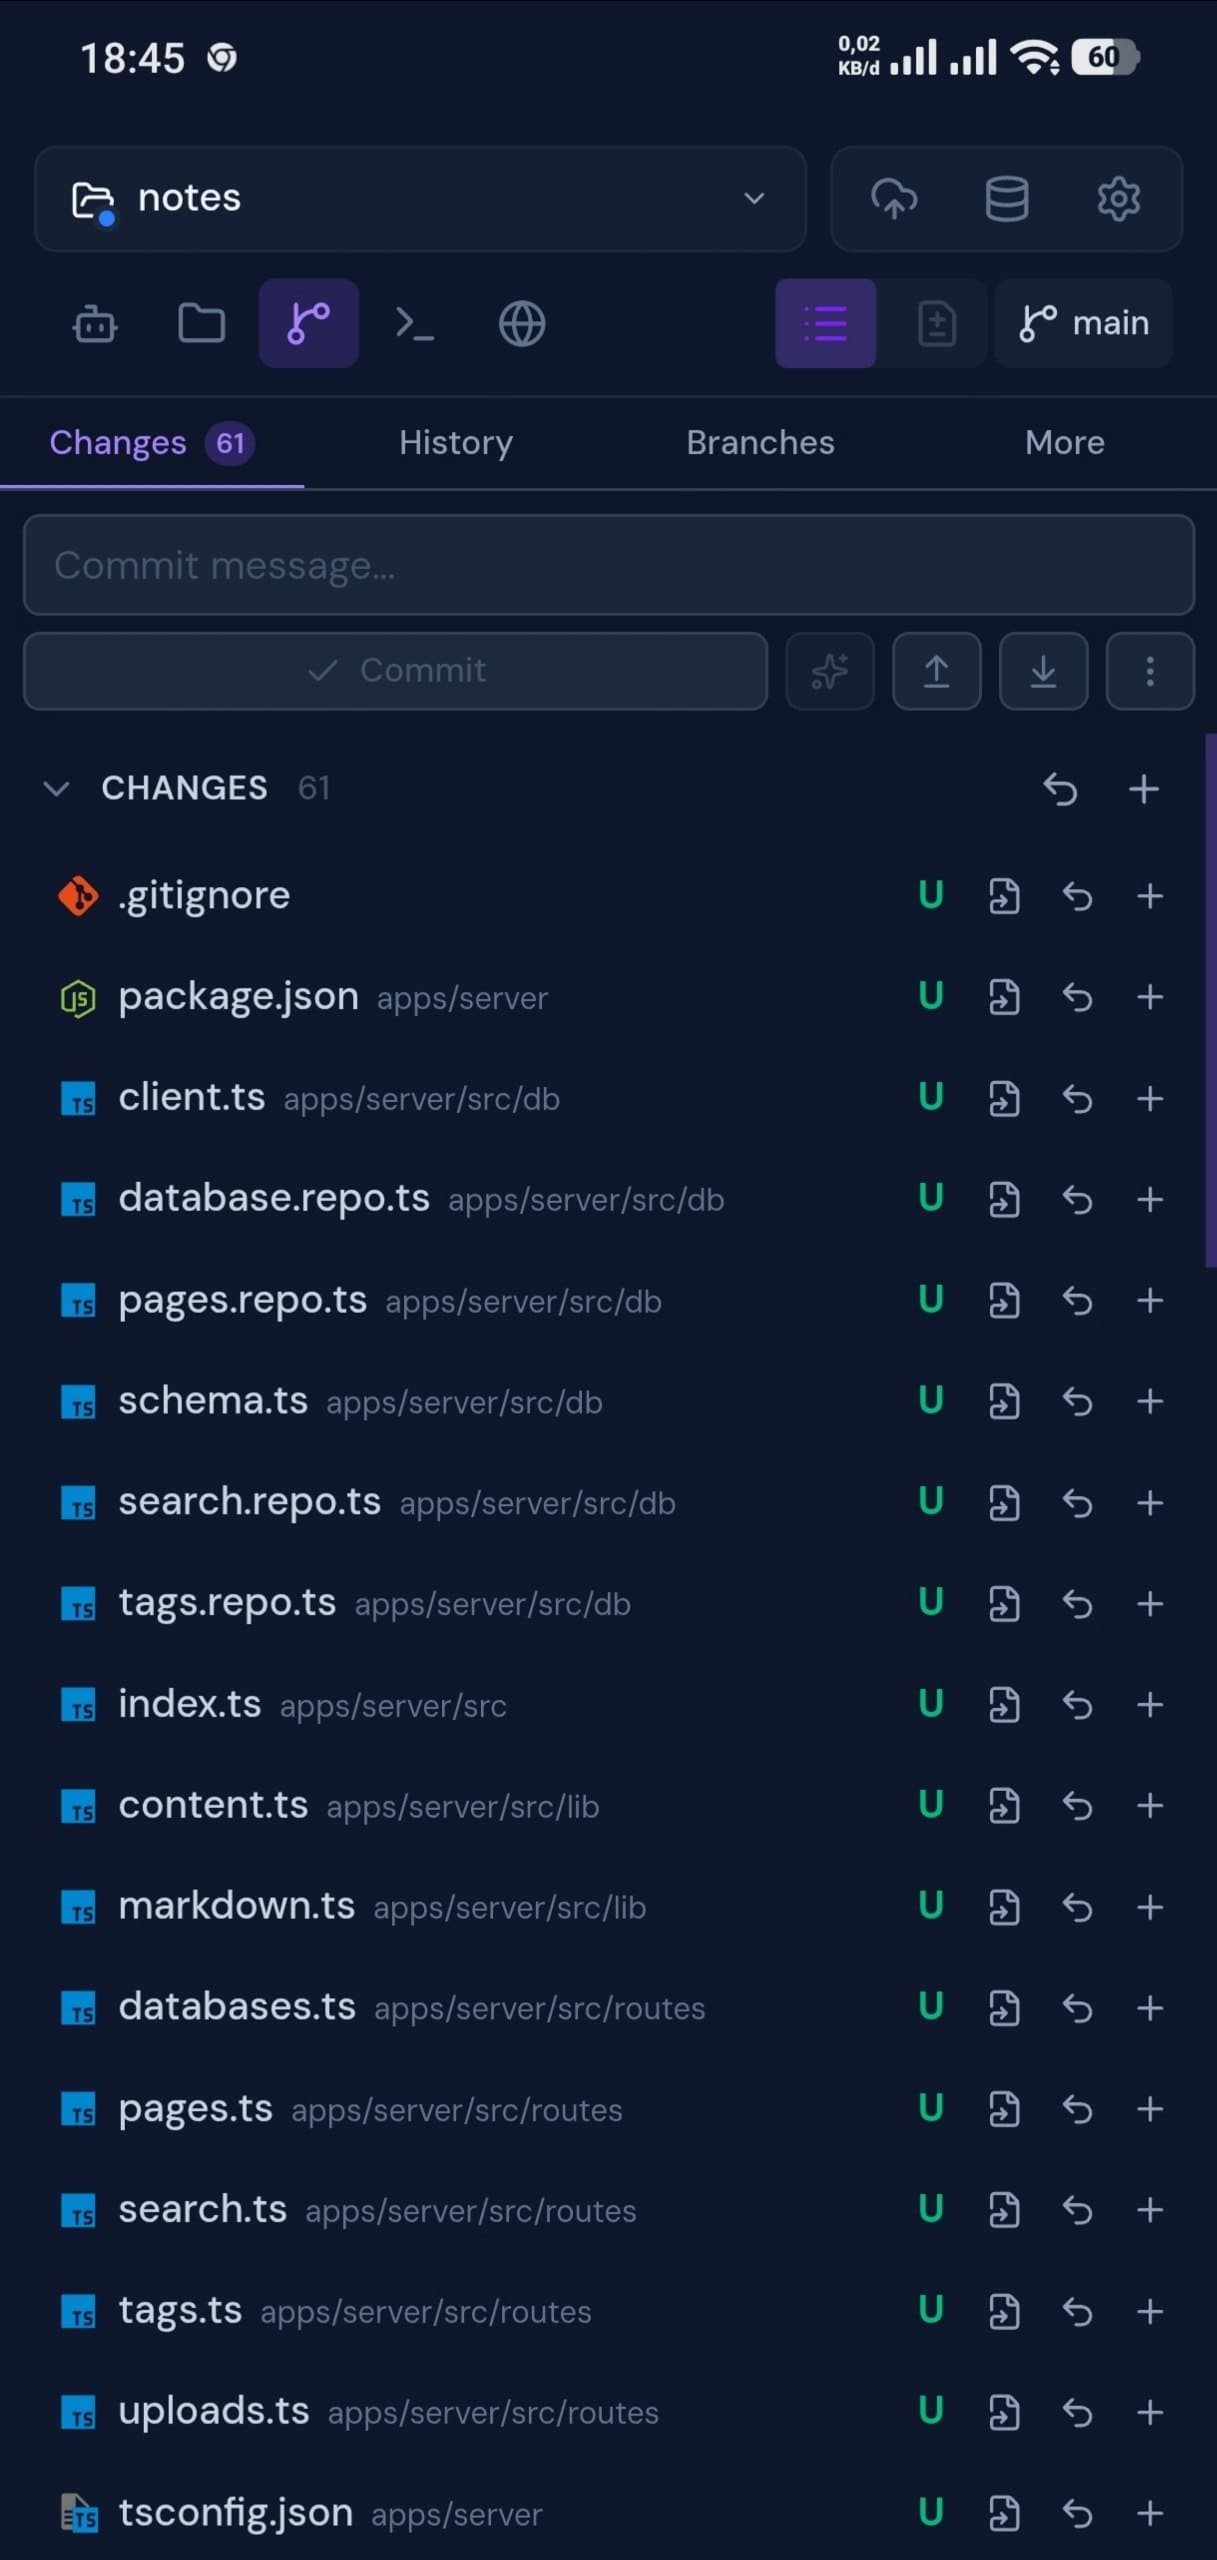Stage tags.ts in routes
This screenshot has height=2560, width=1217.
[1150, 2311]
